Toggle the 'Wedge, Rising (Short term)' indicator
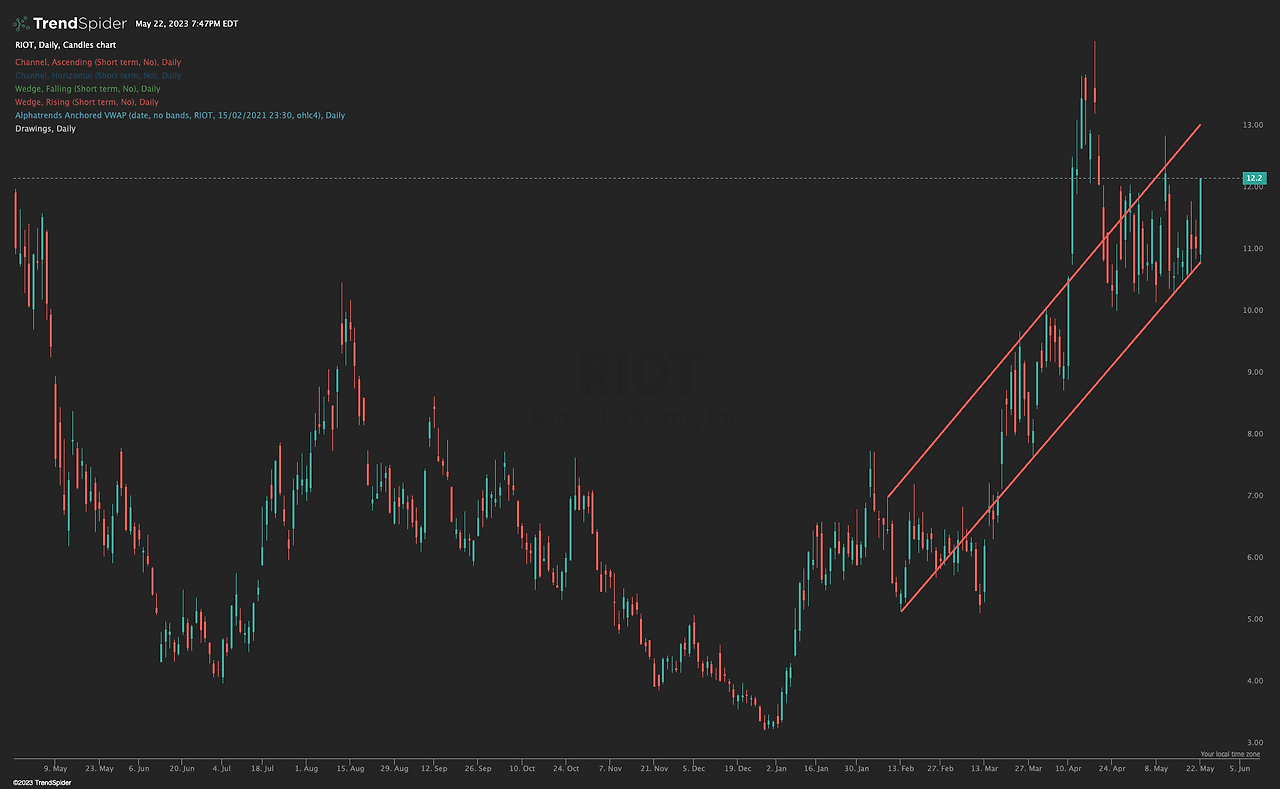Screen dimensions: 1280x789 (86, 101)
